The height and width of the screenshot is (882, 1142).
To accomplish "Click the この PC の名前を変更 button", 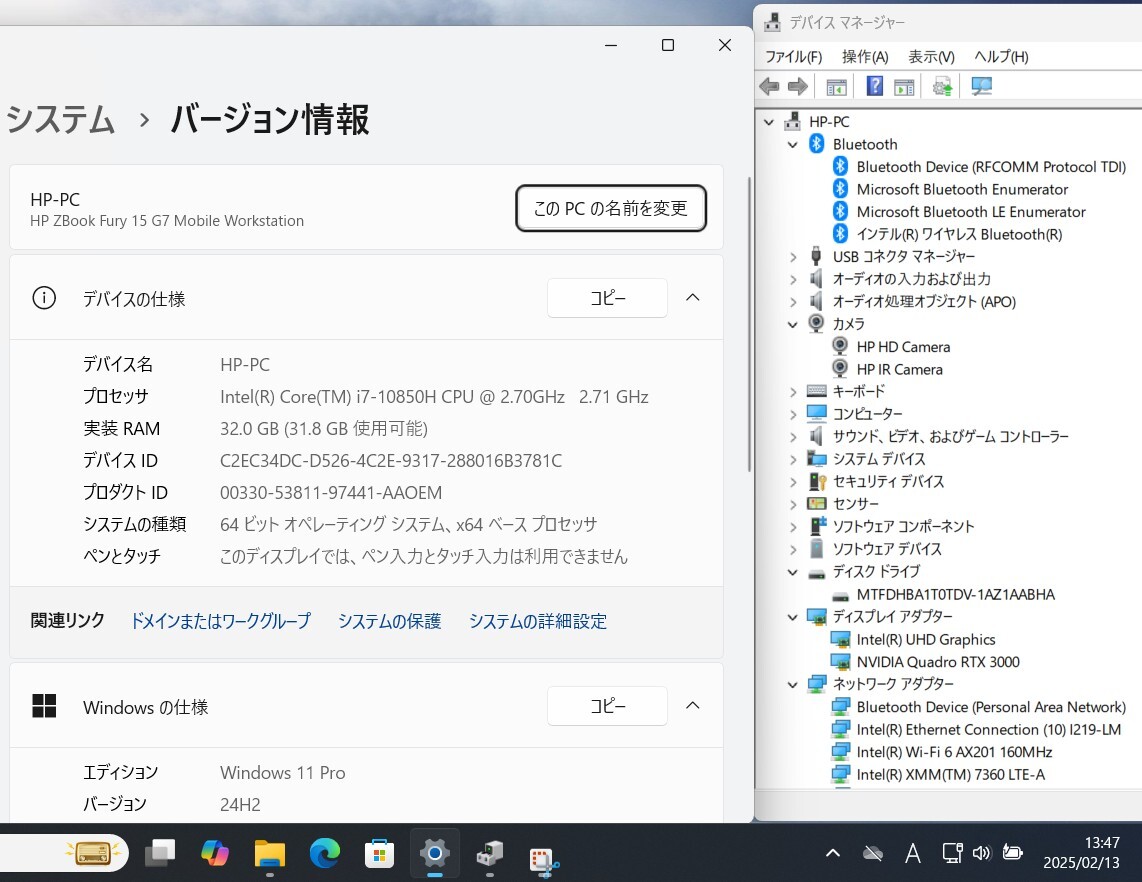I will (611, 209).
